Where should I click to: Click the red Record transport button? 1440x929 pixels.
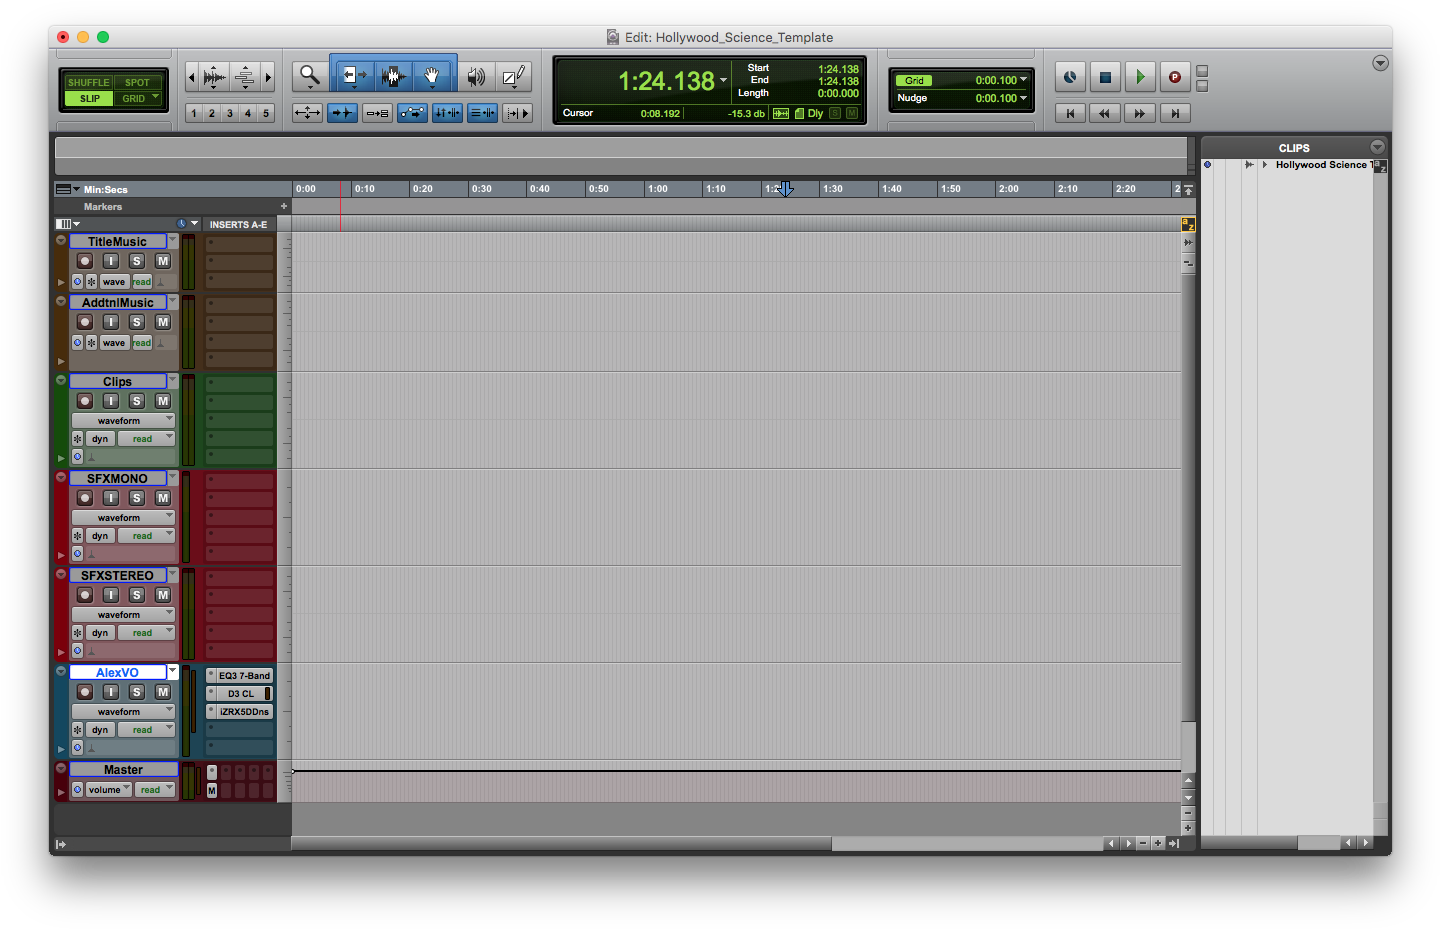click(1175, 77)
